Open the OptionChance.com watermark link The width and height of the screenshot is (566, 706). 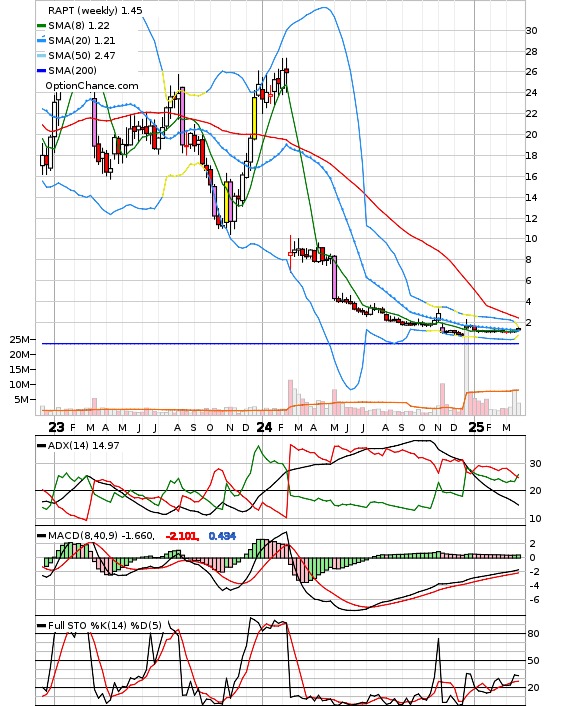pos(92,86)
